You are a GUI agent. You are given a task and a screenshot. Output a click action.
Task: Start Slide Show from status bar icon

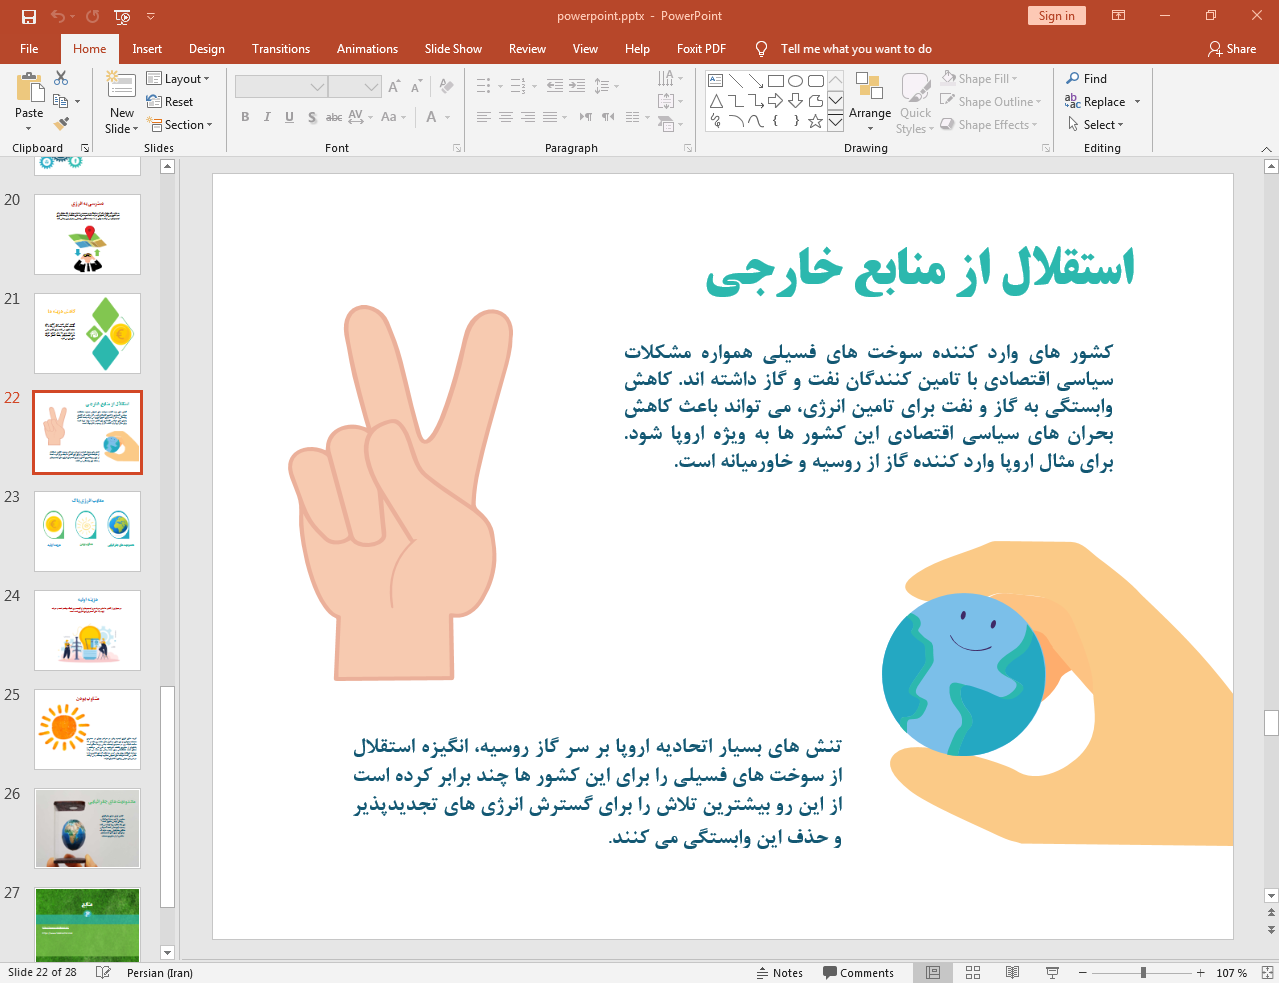[1052, 972]
